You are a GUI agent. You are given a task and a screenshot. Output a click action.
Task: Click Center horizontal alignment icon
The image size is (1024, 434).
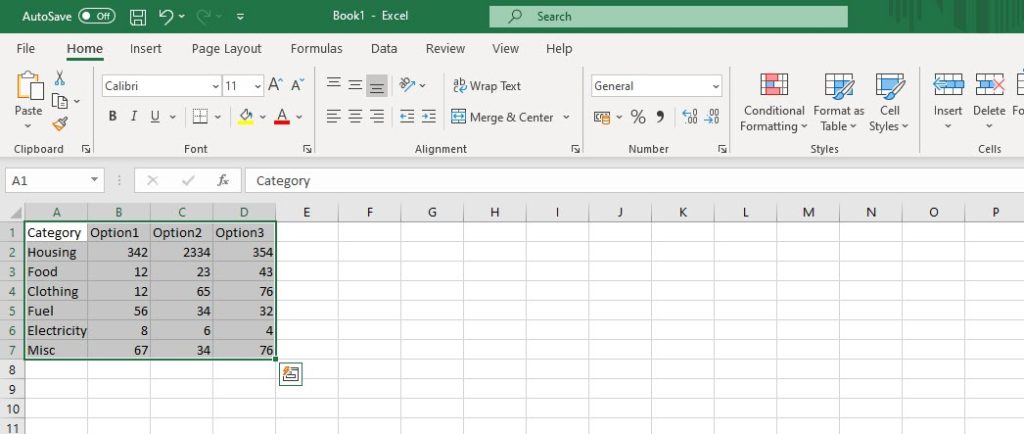point(355,117)
